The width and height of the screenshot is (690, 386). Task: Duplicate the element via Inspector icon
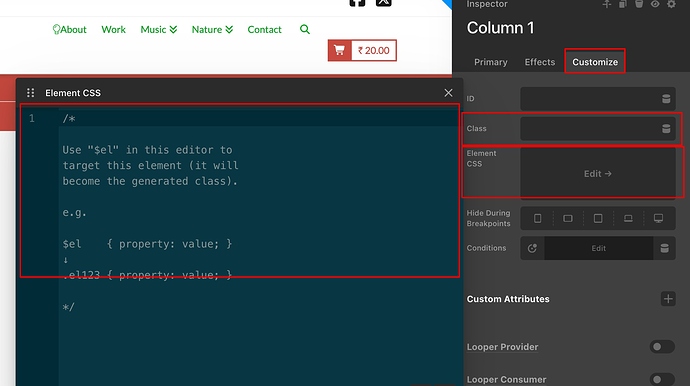coord(623,4)
